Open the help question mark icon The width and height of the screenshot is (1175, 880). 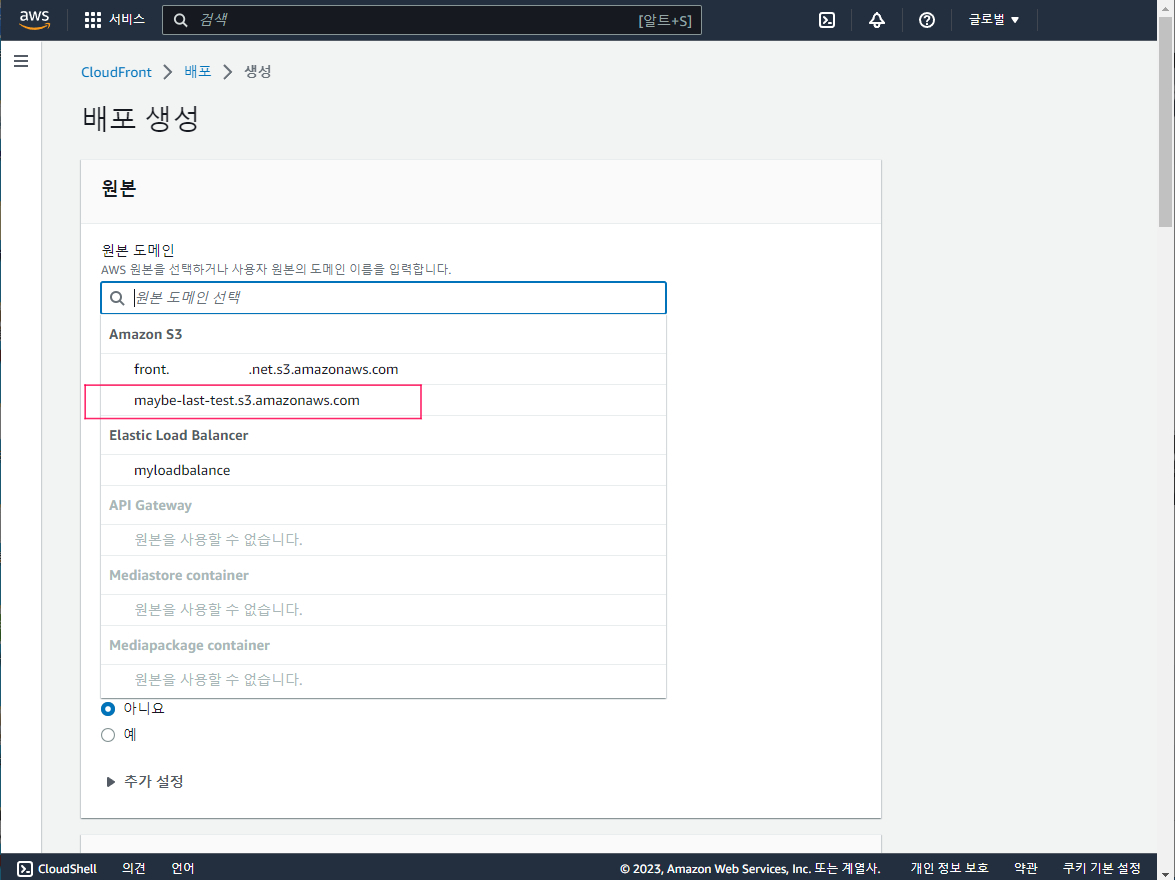tap(927, 20)
